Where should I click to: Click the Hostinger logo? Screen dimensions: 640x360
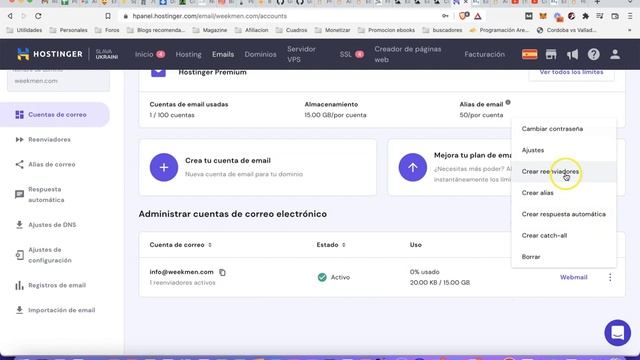click(50, 54)
